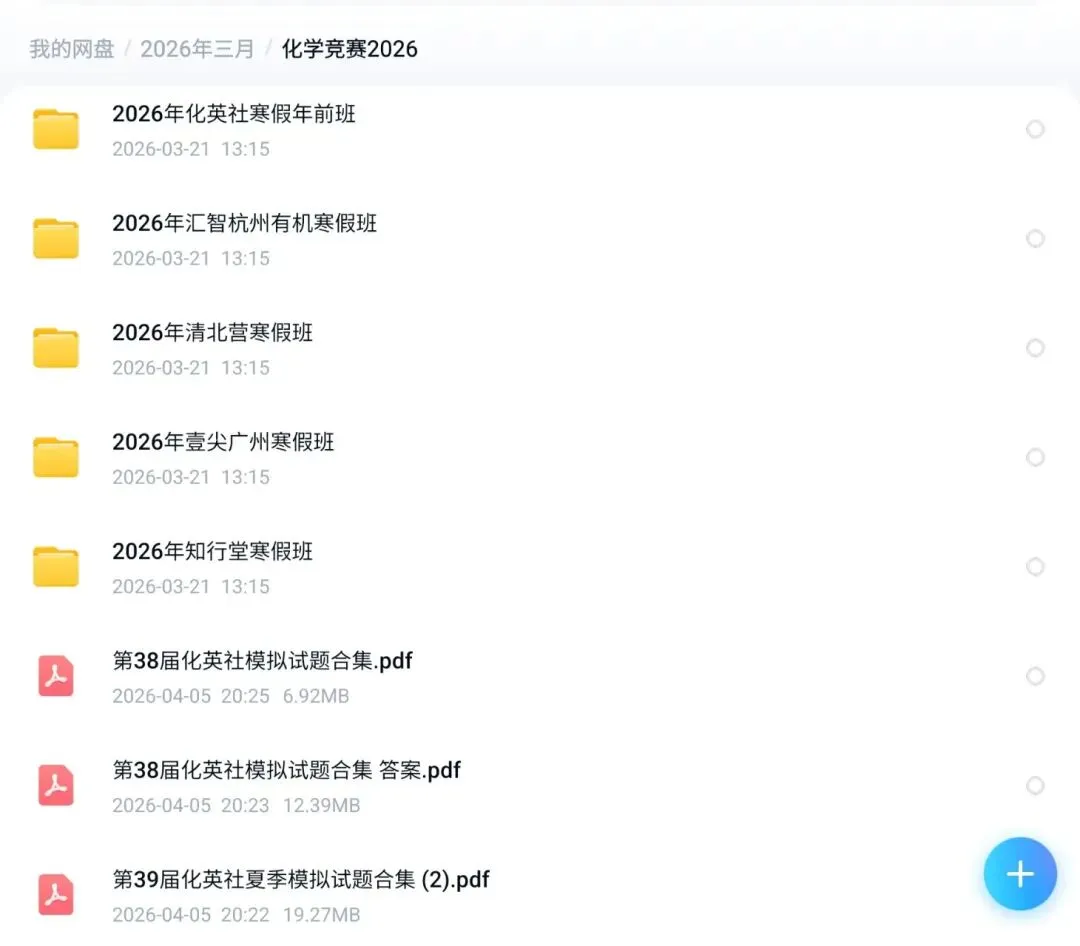Navigate to 2026年三月 via breadcrumb
This screenshot has width=1080, height=946.
[196, 48]
